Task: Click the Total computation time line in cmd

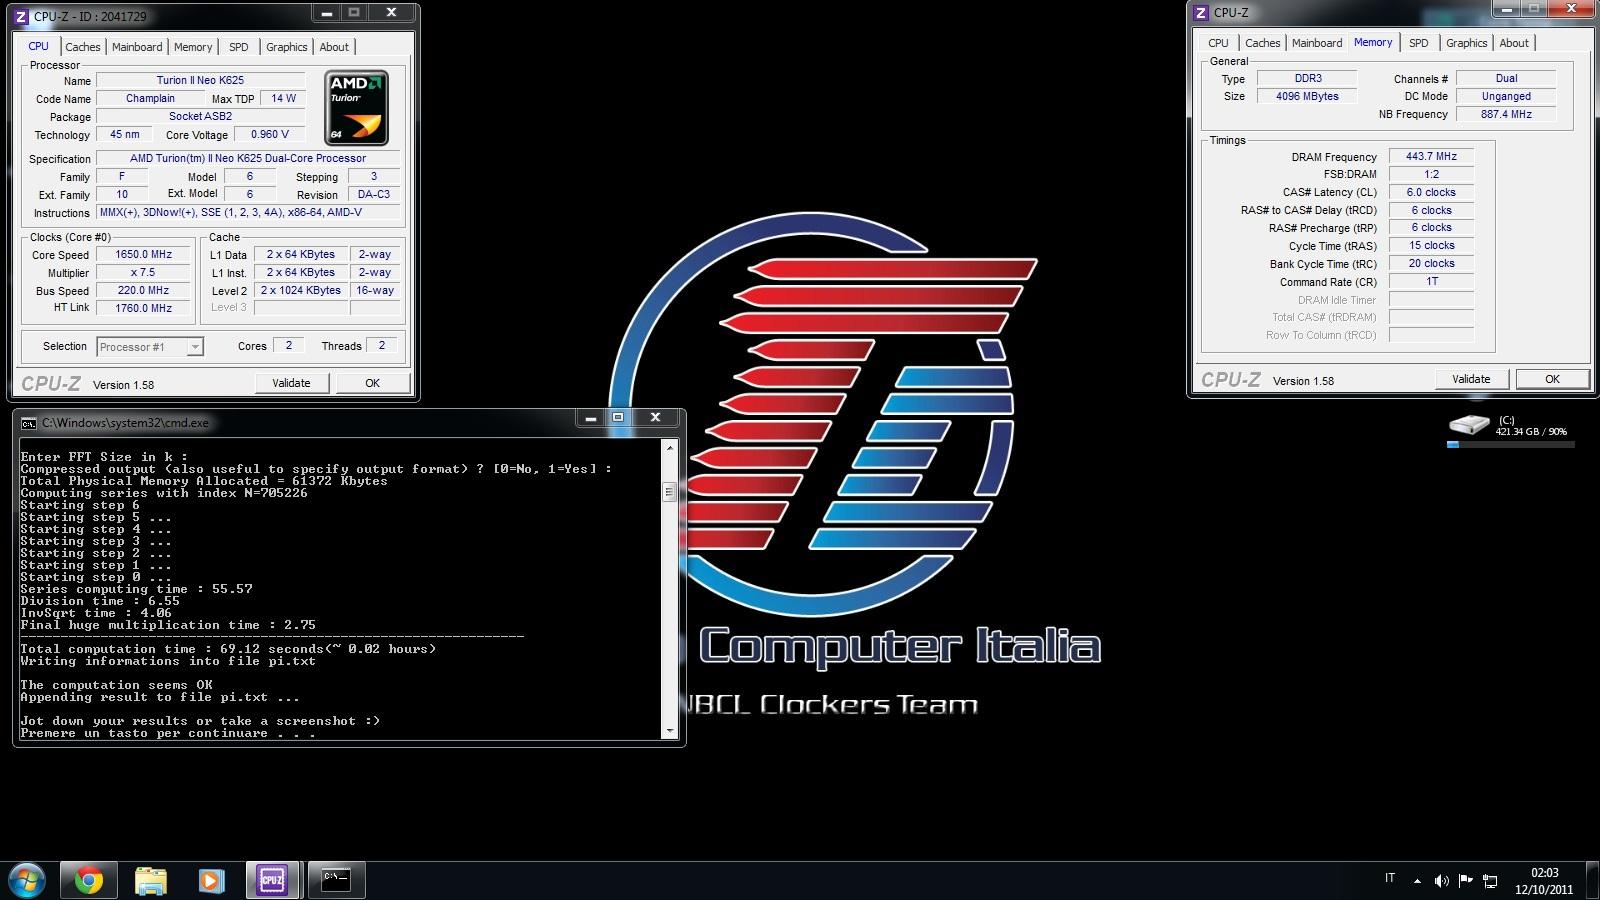Action: click(228, 649)
